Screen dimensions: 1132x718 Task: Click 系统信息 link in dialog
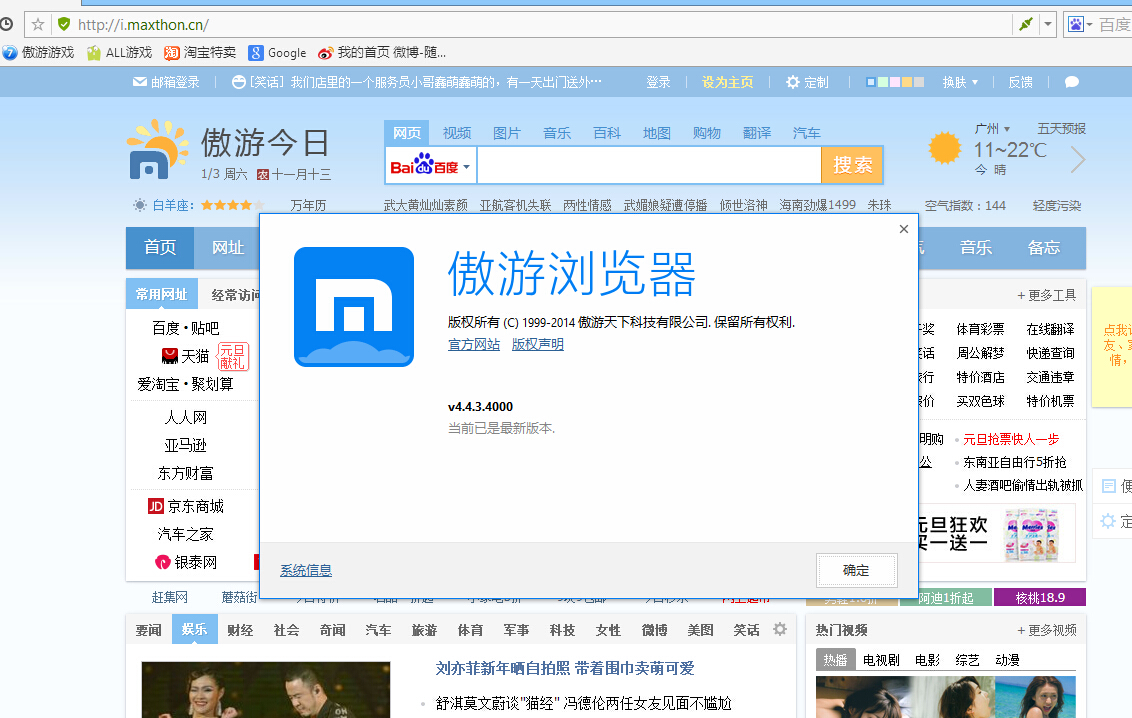(306, 570)
